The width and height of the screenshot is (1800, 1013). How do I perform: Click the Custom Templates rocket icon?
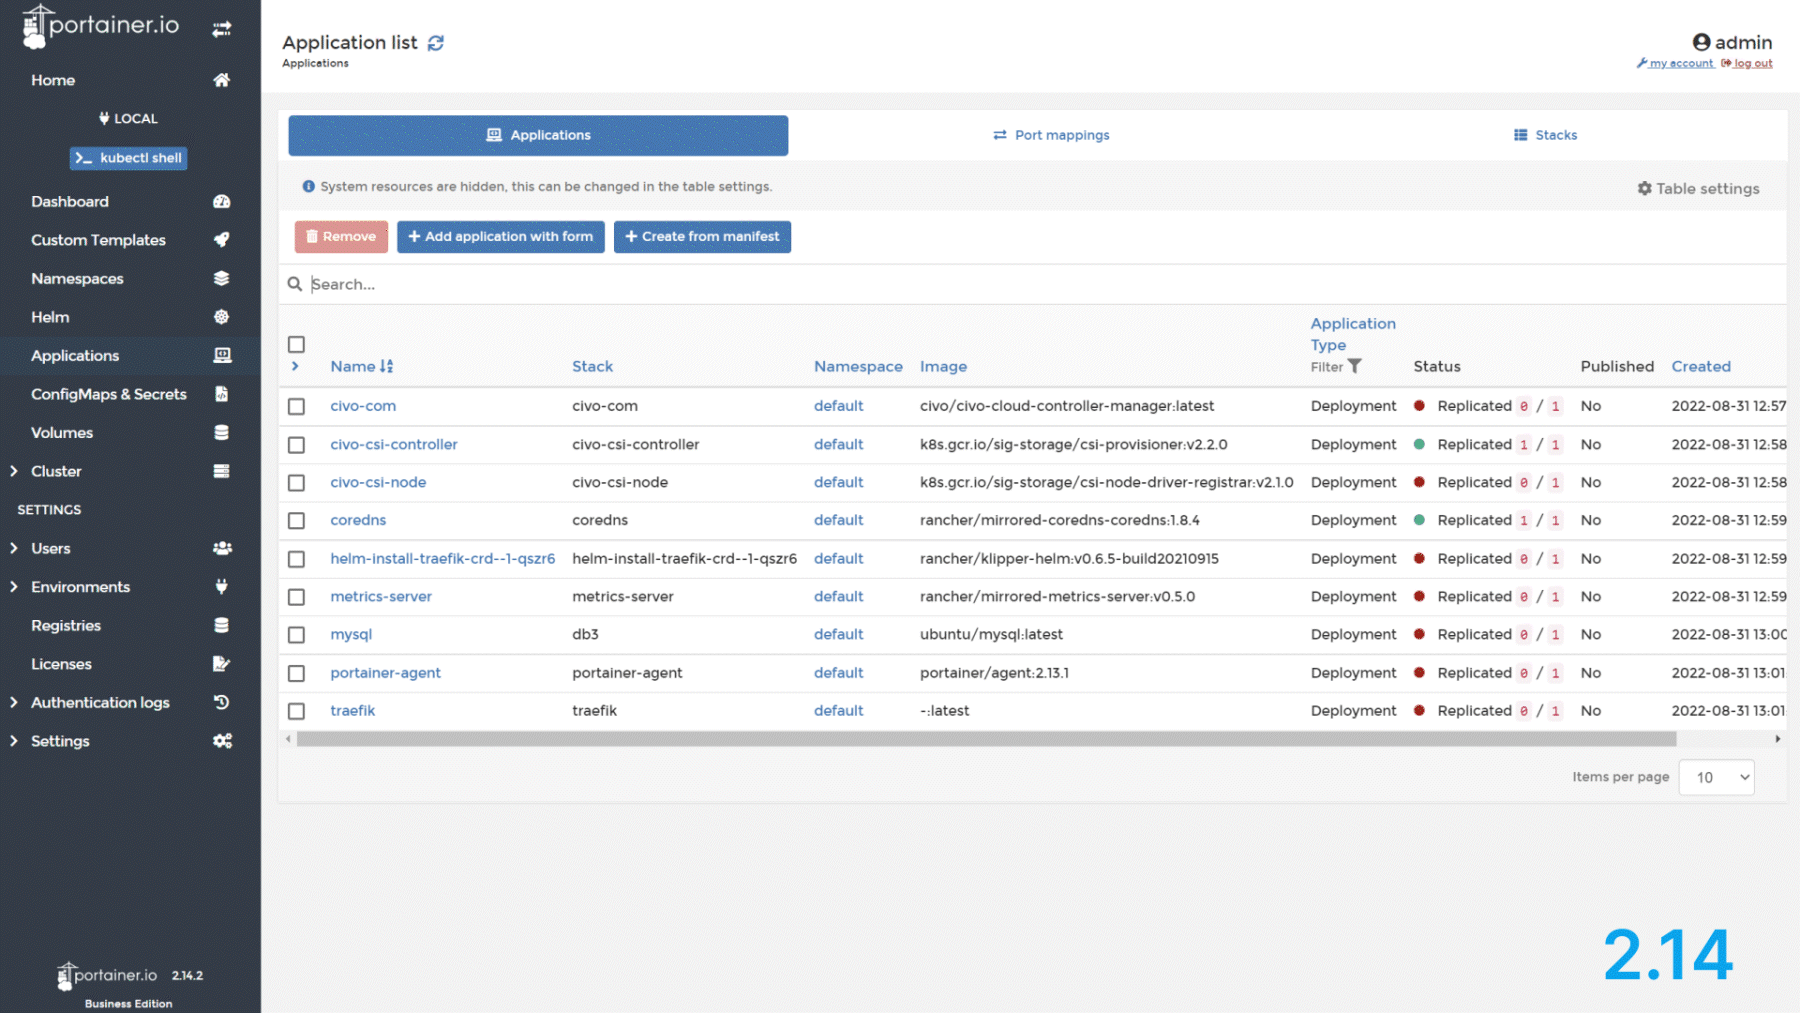pos(222,240)
